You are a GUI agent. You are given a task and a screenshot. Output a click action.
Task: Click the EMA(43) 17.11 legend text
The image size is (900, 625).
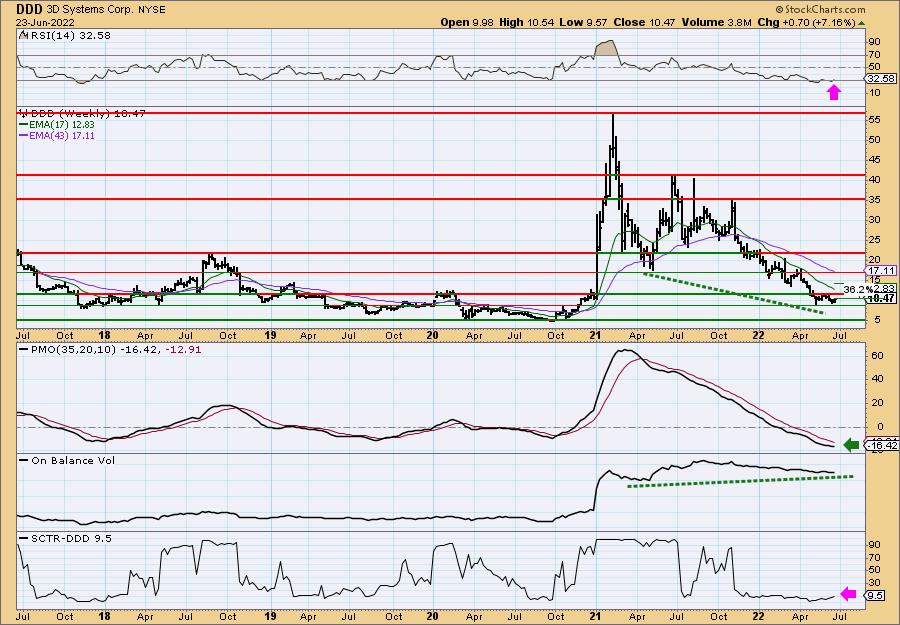(x=62, y=136)
